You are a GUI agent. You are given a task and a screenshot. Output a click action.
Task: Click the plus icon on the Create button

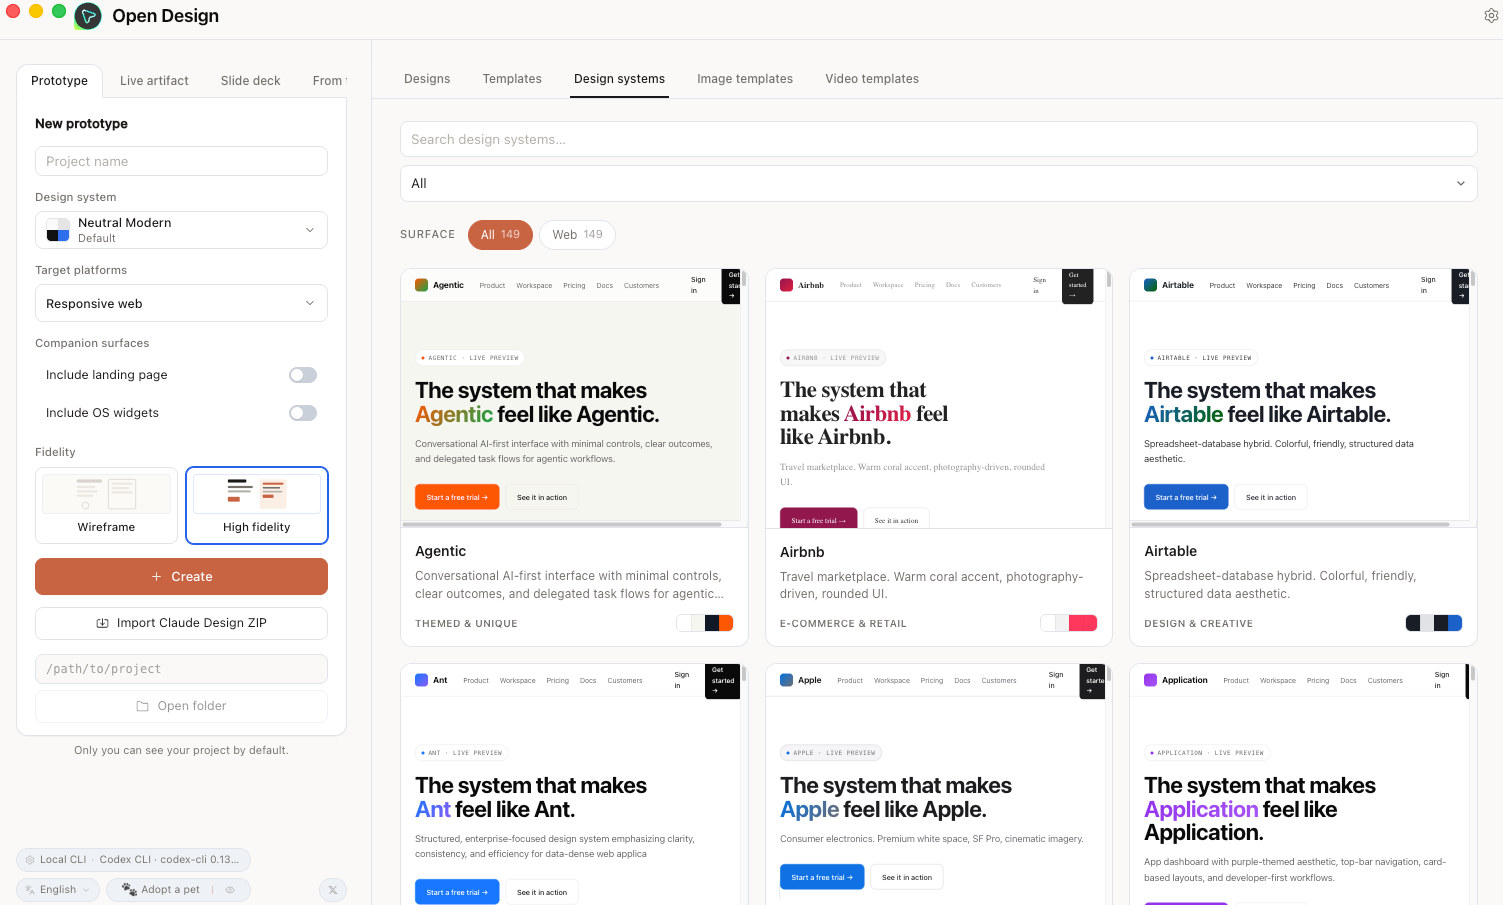pyautogui.click(x=156, y=577)
